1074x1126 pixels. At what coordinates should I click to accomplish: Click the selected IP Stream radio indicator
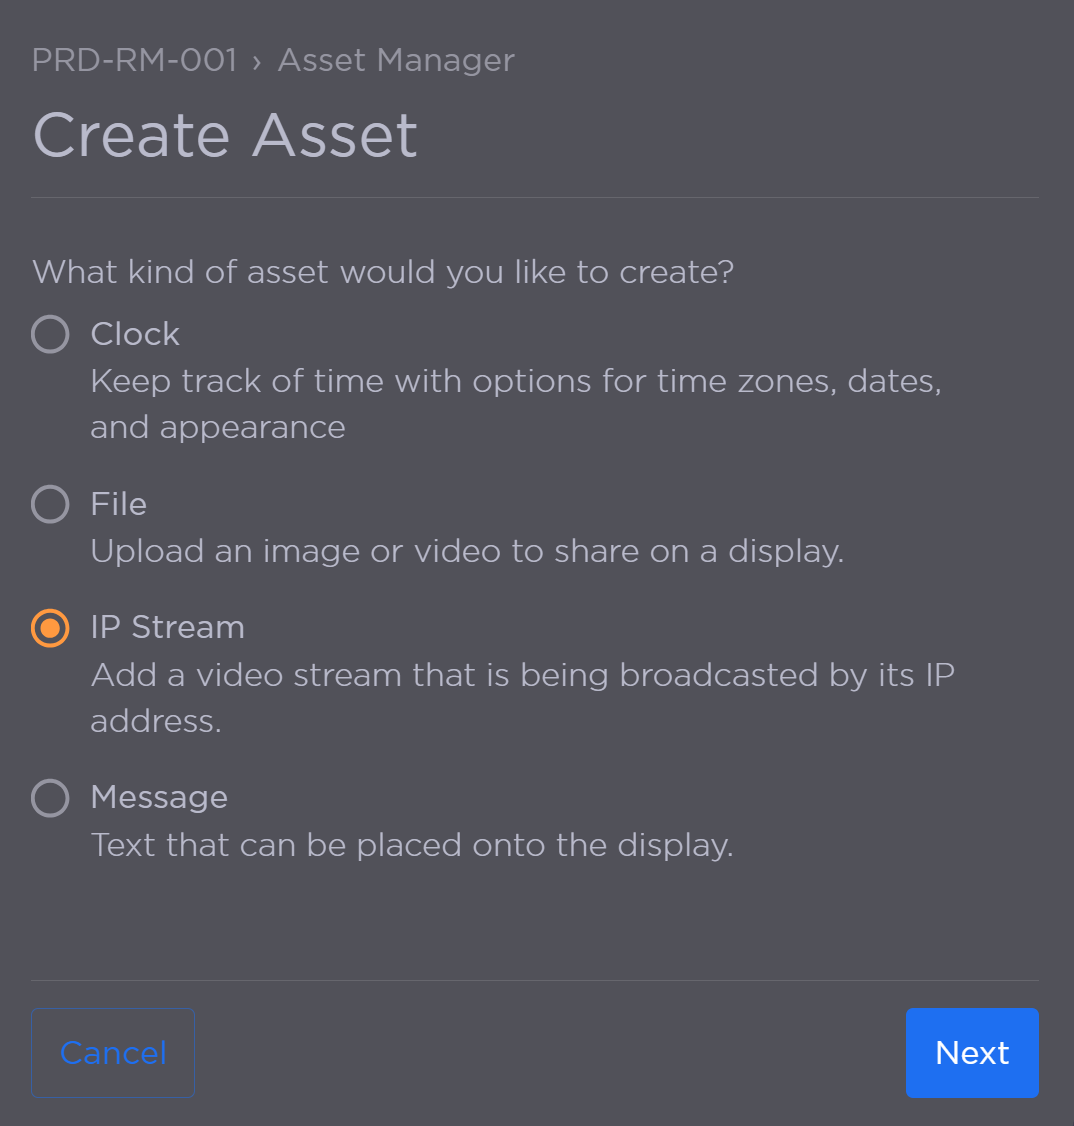[x=50, y=628]
